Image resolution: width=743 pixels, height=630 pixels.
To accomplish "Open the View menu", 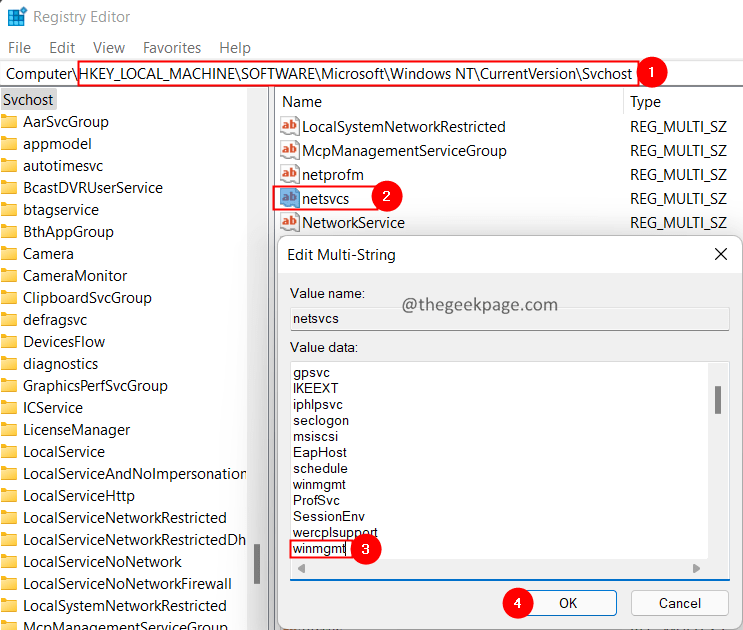I will 109,48.
